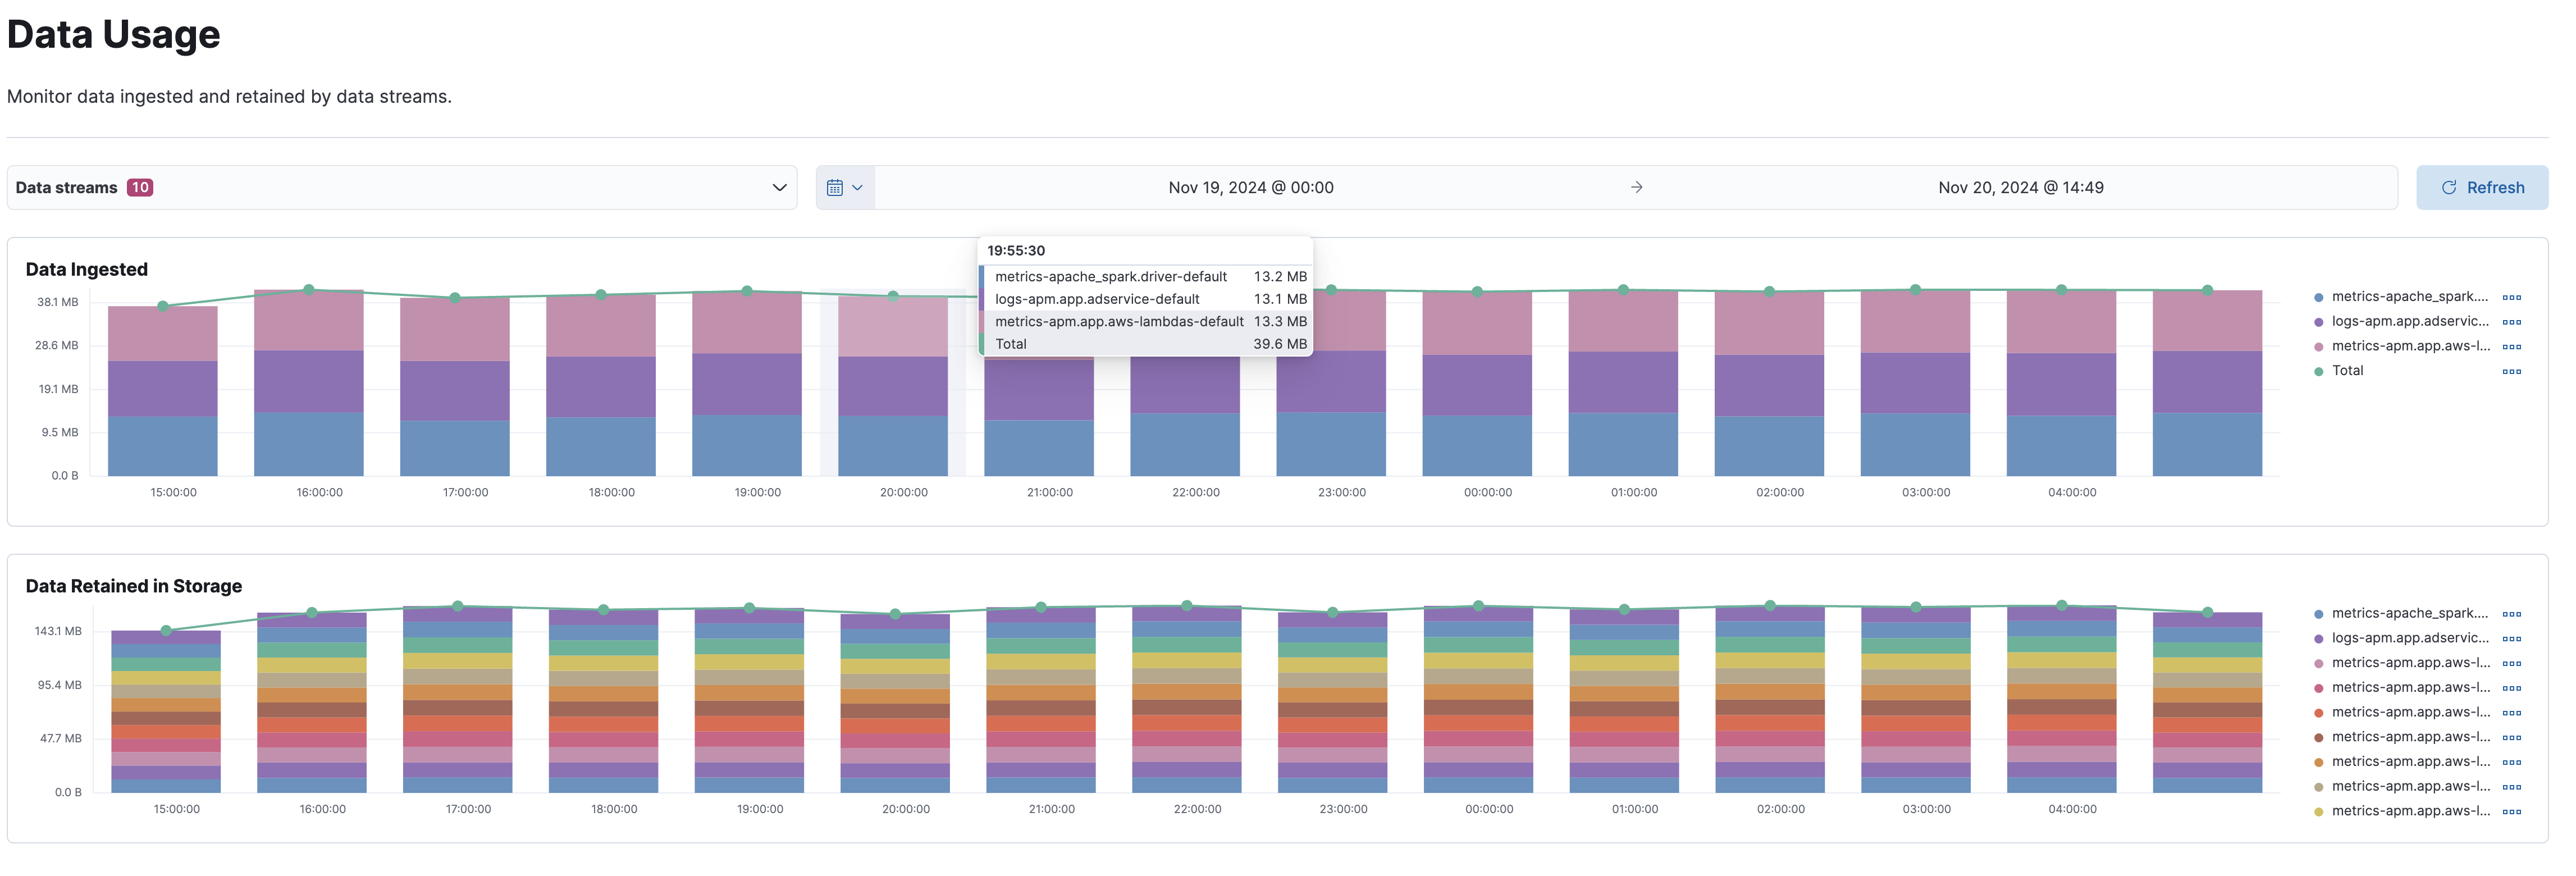This screenshot has height=876, width=2576.
Task: Toggle the Total series in Data Ingested legend
Action: pyautogui.click(x=2347, y=370)
